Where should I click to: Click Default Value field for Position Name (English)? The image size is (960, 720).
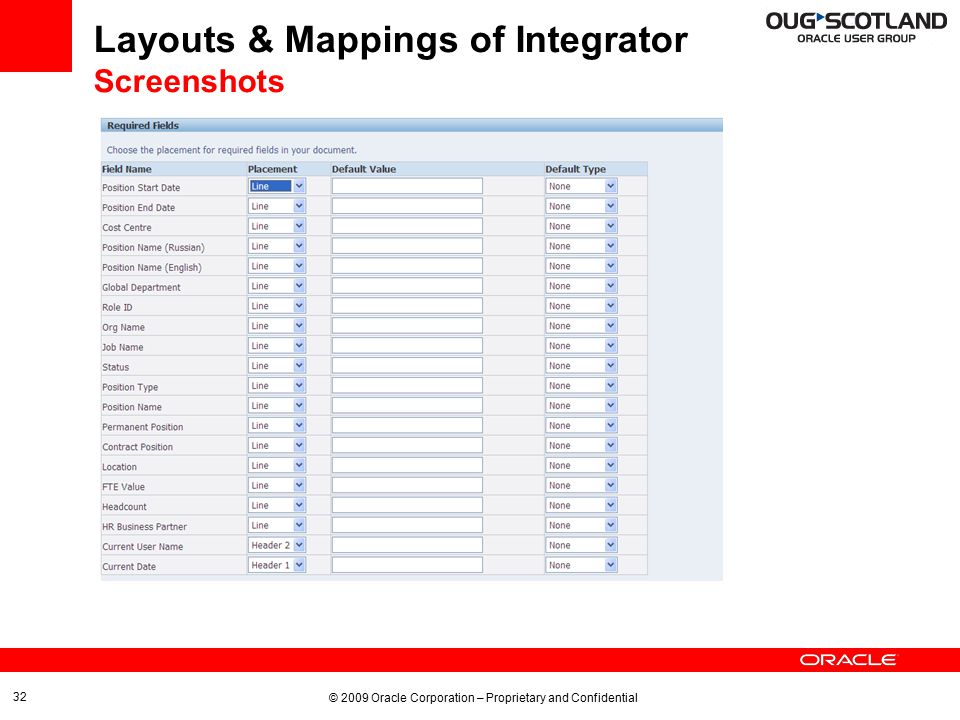407,266
